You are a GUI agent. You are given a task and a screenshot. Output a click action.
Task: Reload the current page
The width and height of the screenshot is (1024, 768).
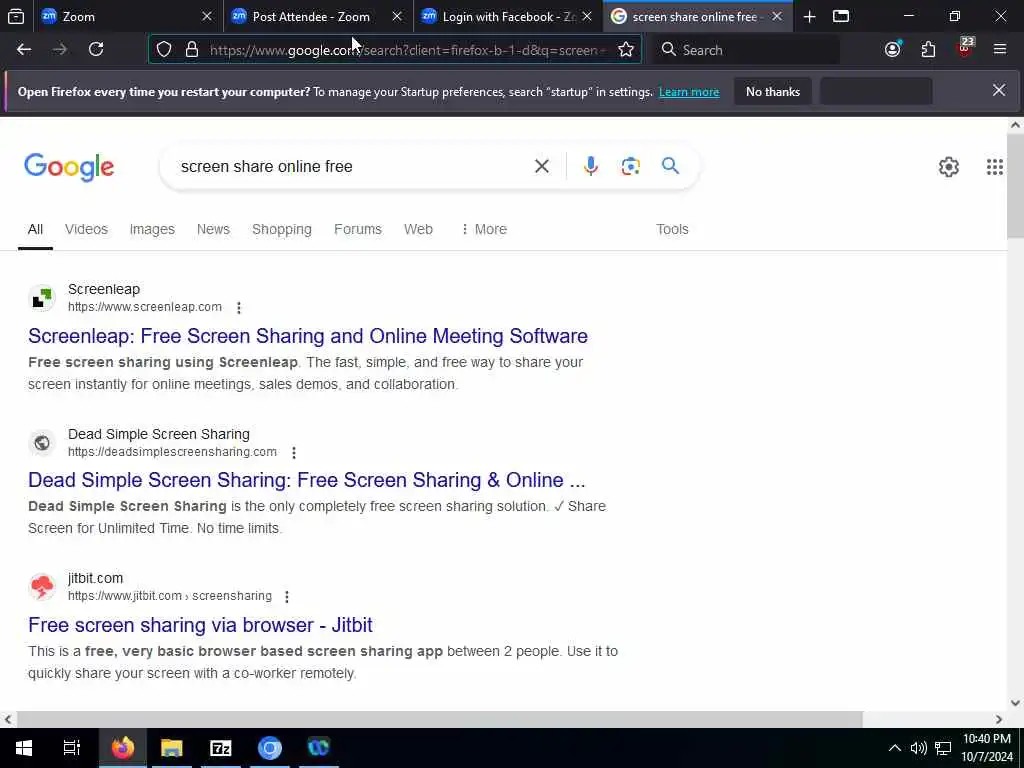pos(96,50)
